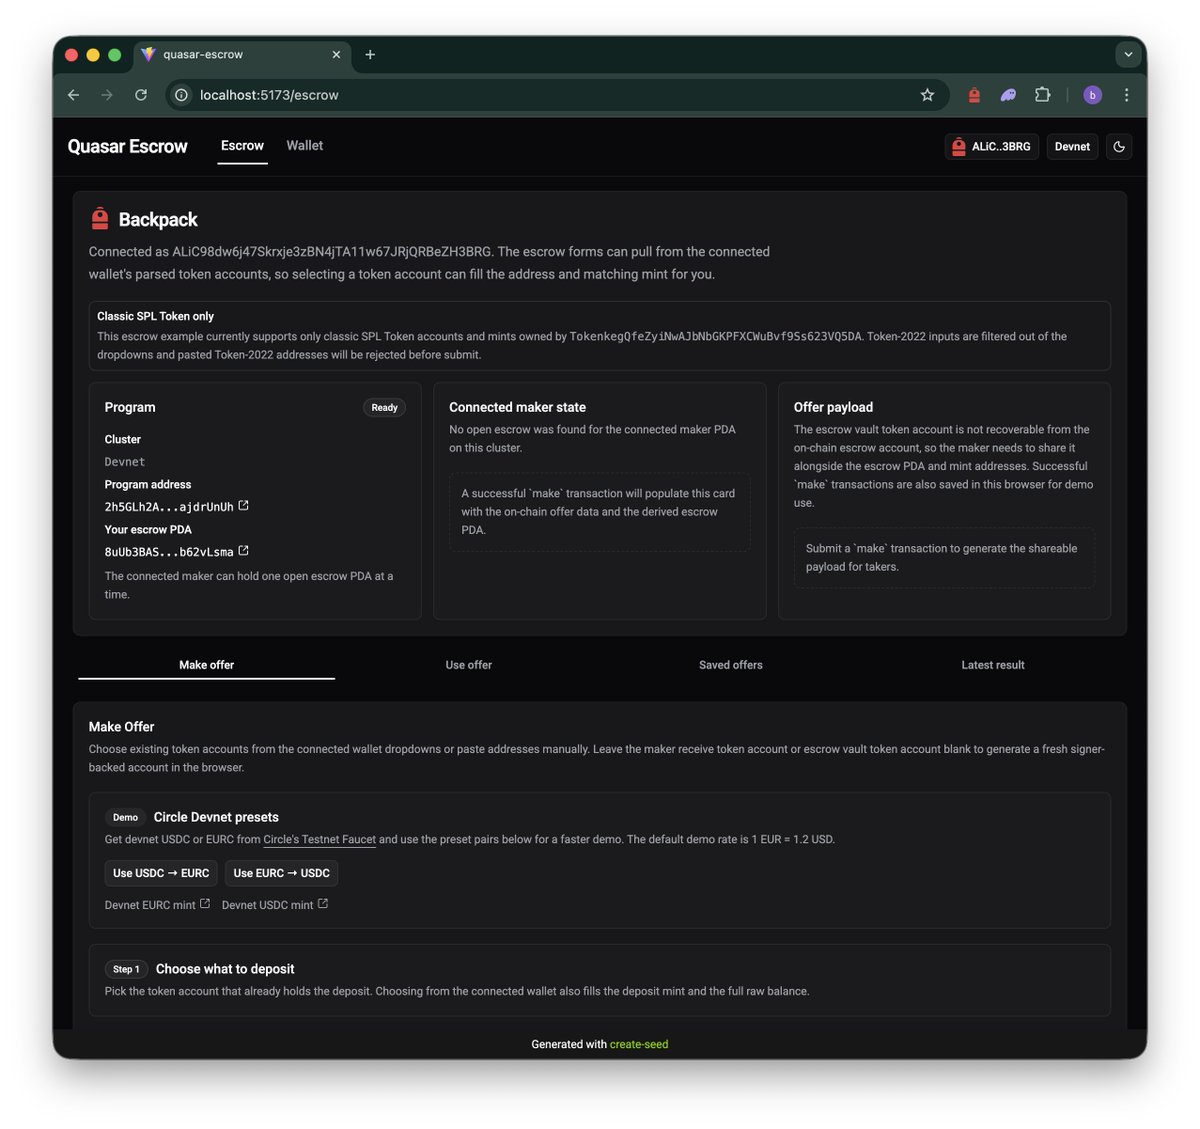The width and height of the screenshot is (1200, 1129).
Task: Click escrow PDA 8uUb3BAS...b62vLsma
Action: coord(169,552)
